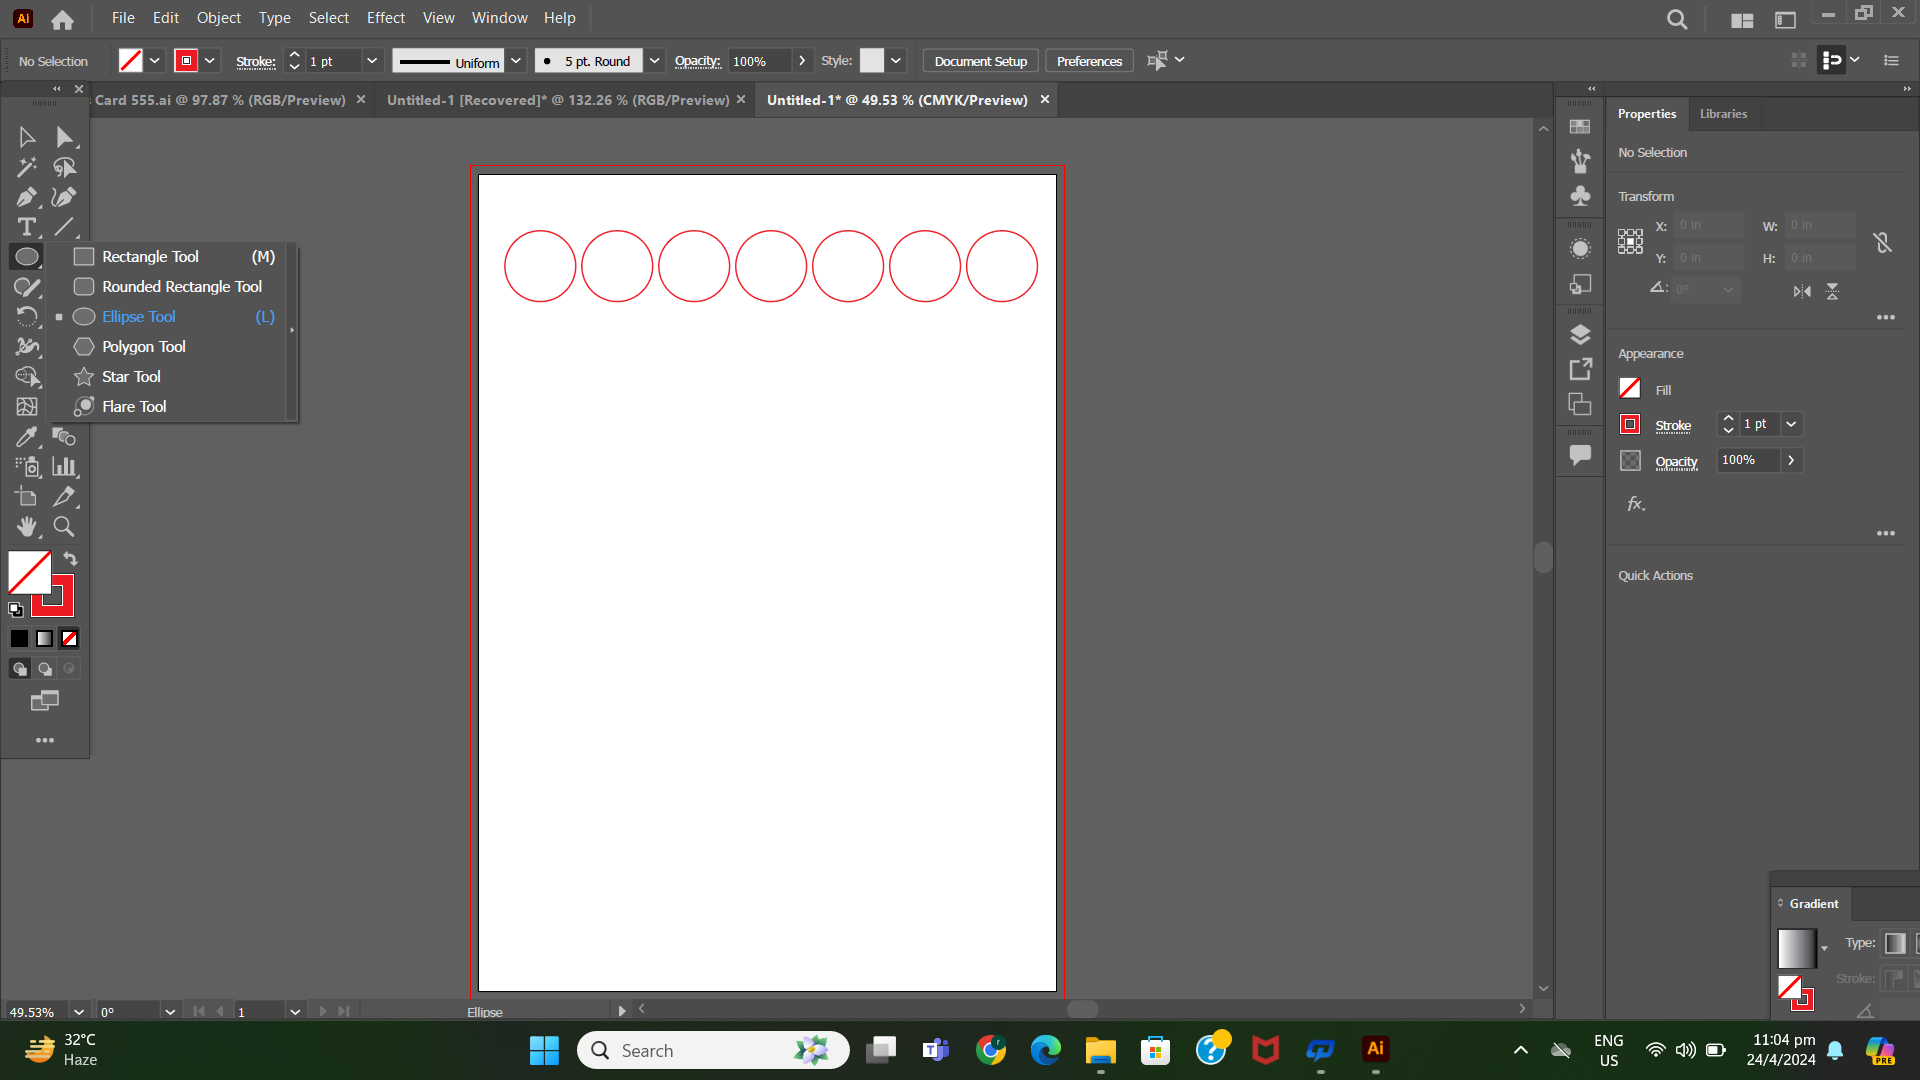Open the stroke color dropdown arrow
The height and width of the screenshot is (1080, 1920).
tap(210, 61)
